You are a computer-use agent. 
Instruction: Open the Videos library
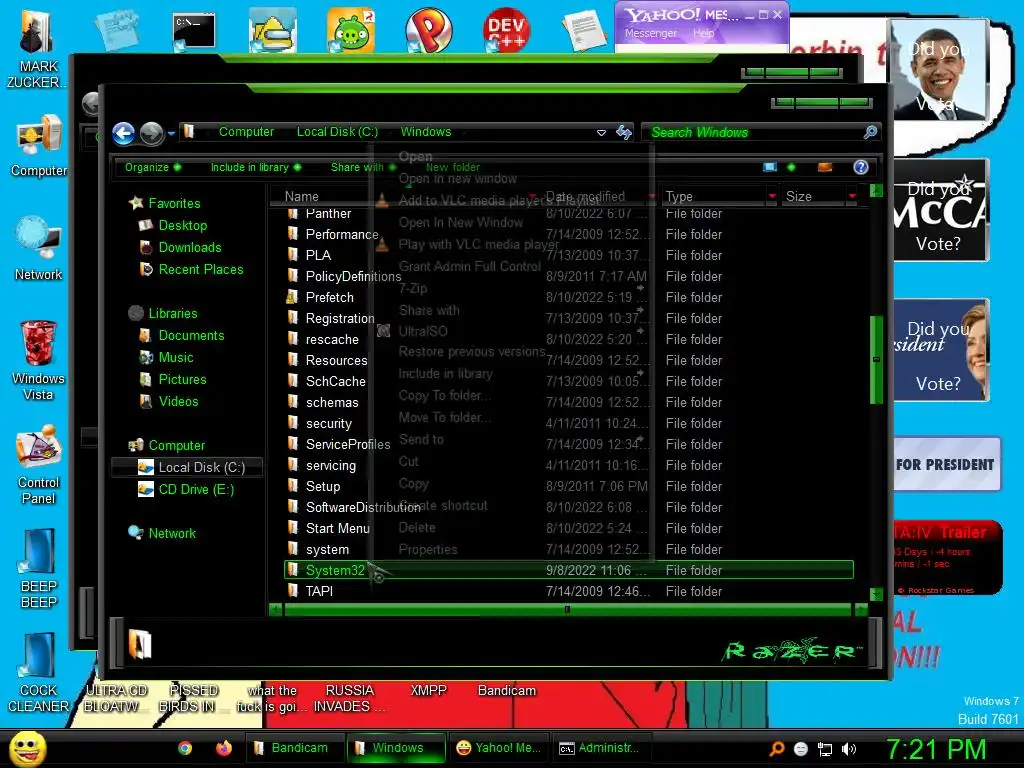[178, 402]
